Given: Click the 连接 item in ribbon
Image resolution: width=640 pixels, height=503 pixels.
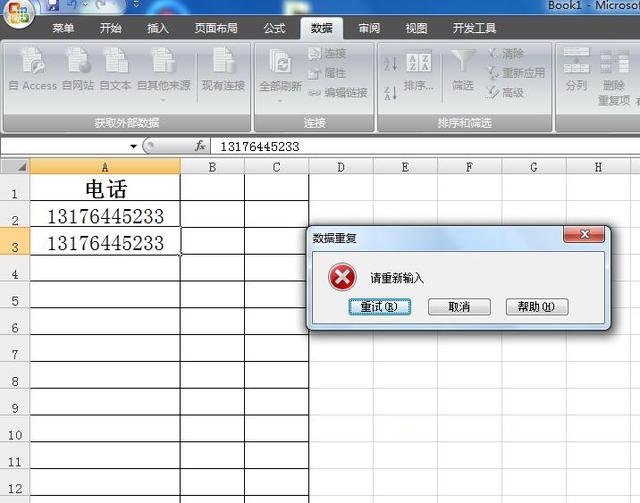Looking at the screenshot, I should pyautogui.click(x=327, y=53).
